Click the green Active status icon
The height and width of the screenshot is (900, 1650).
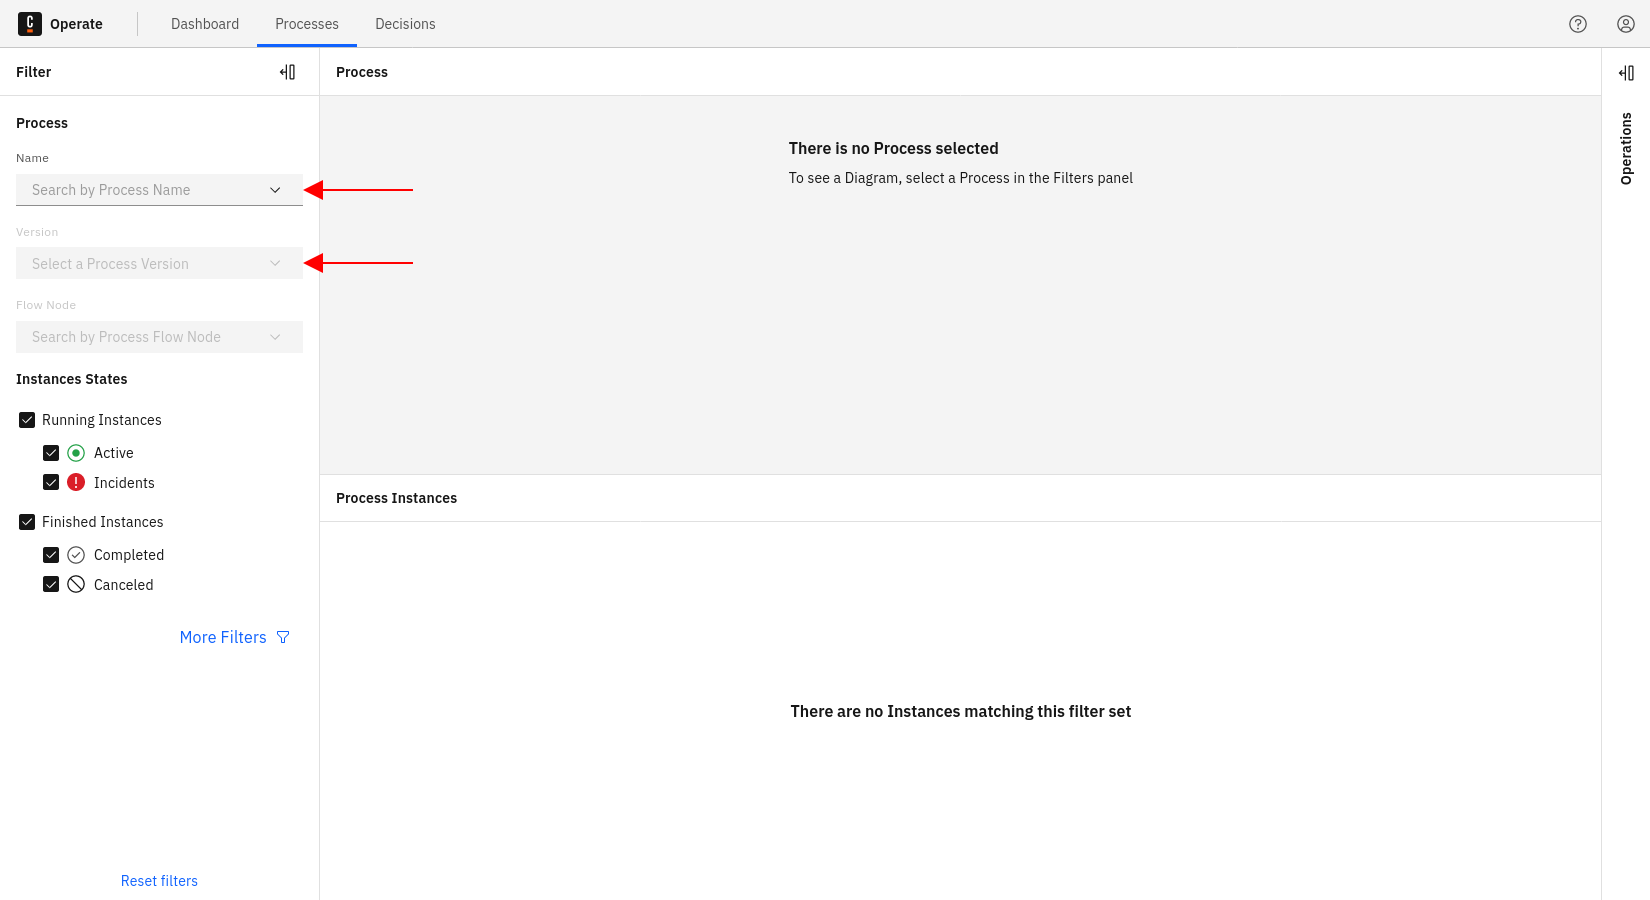(76, 453)
